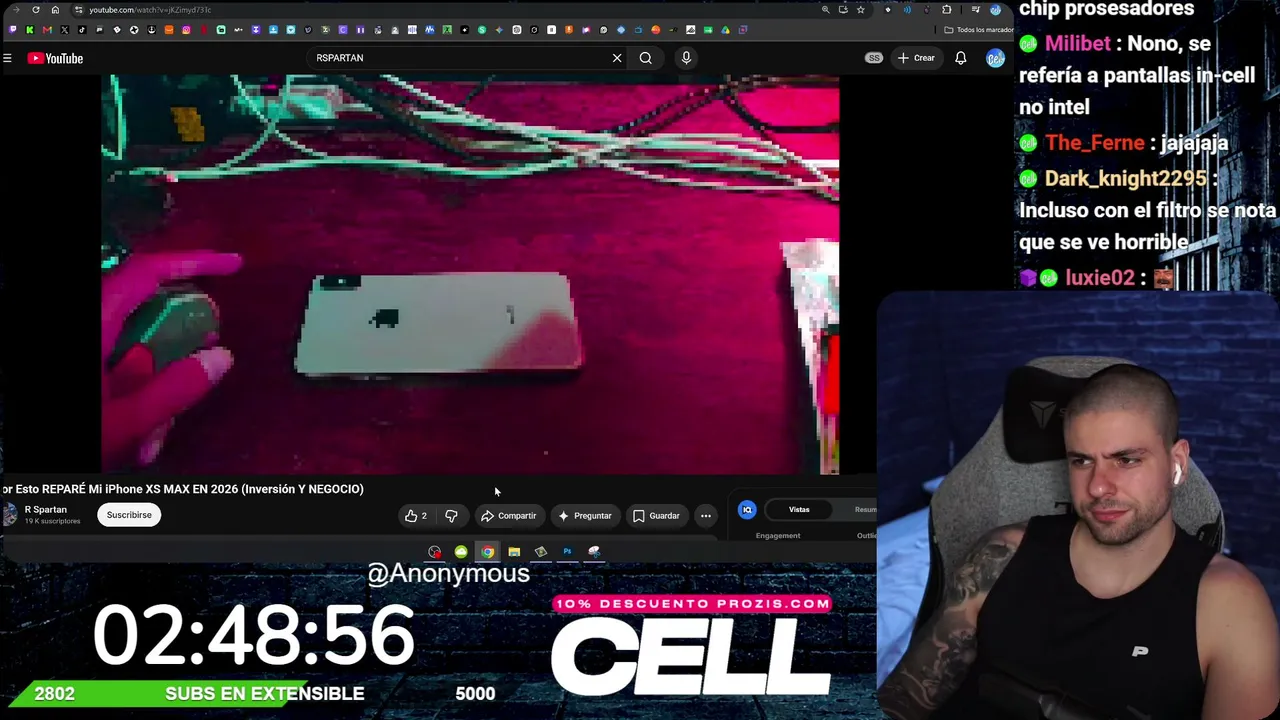Select the Engagement tab
1280x720 pixels.
(778, 536)
